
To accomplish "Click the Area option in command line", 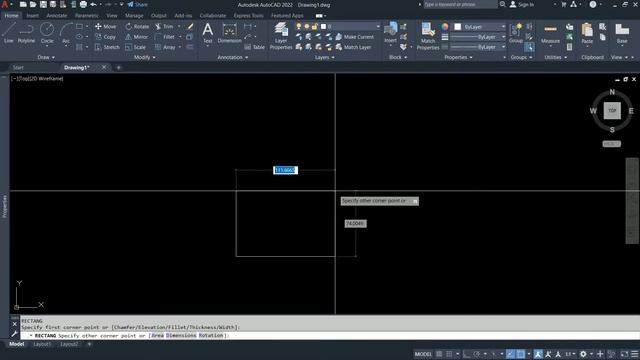I will [x=158, y=336].
